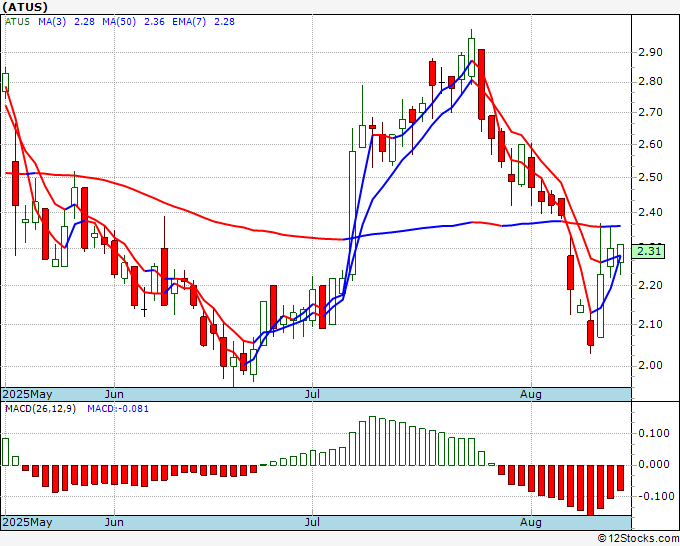Select the MACD value -0.081
The height and width of the screenshot is (546, 680).
pos(133,409)
